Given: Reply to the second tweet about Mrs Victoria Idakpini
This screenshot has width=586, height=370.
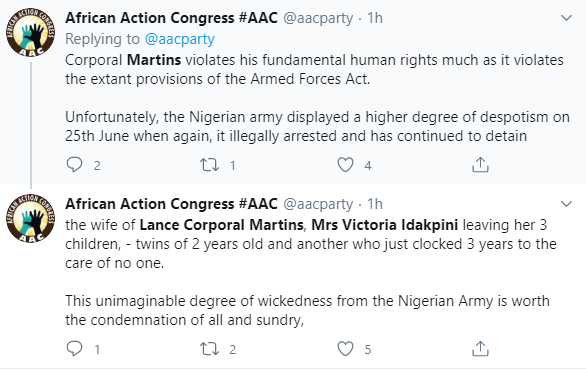Looking at the screenshot, I should 74,348.
